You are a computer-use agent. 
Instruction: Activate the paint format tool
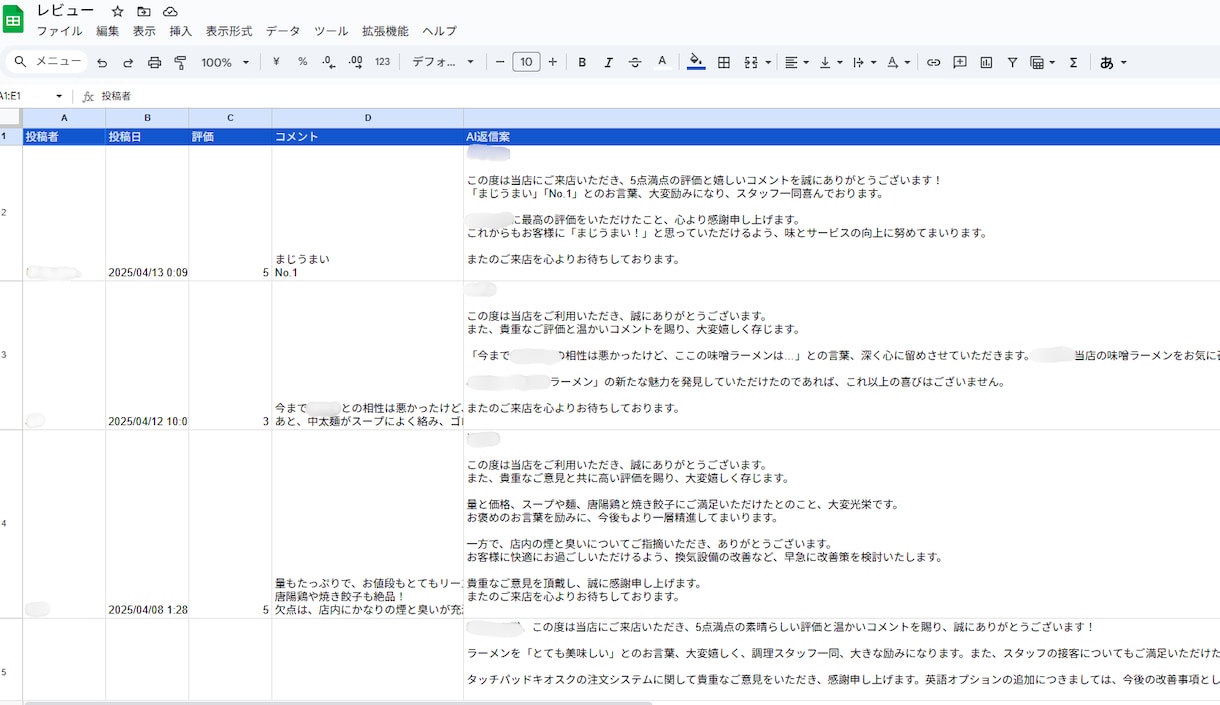tap(180, 62)
